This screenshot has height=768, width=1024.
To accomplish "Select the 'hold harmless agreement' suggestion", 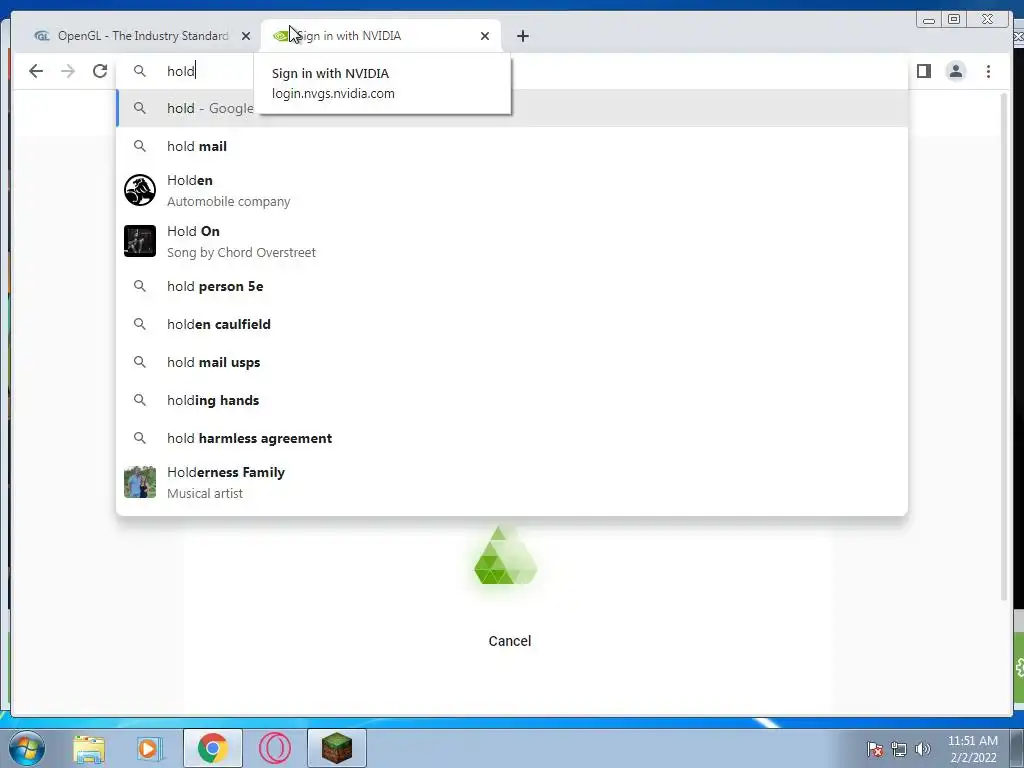I will click(512, 438).
